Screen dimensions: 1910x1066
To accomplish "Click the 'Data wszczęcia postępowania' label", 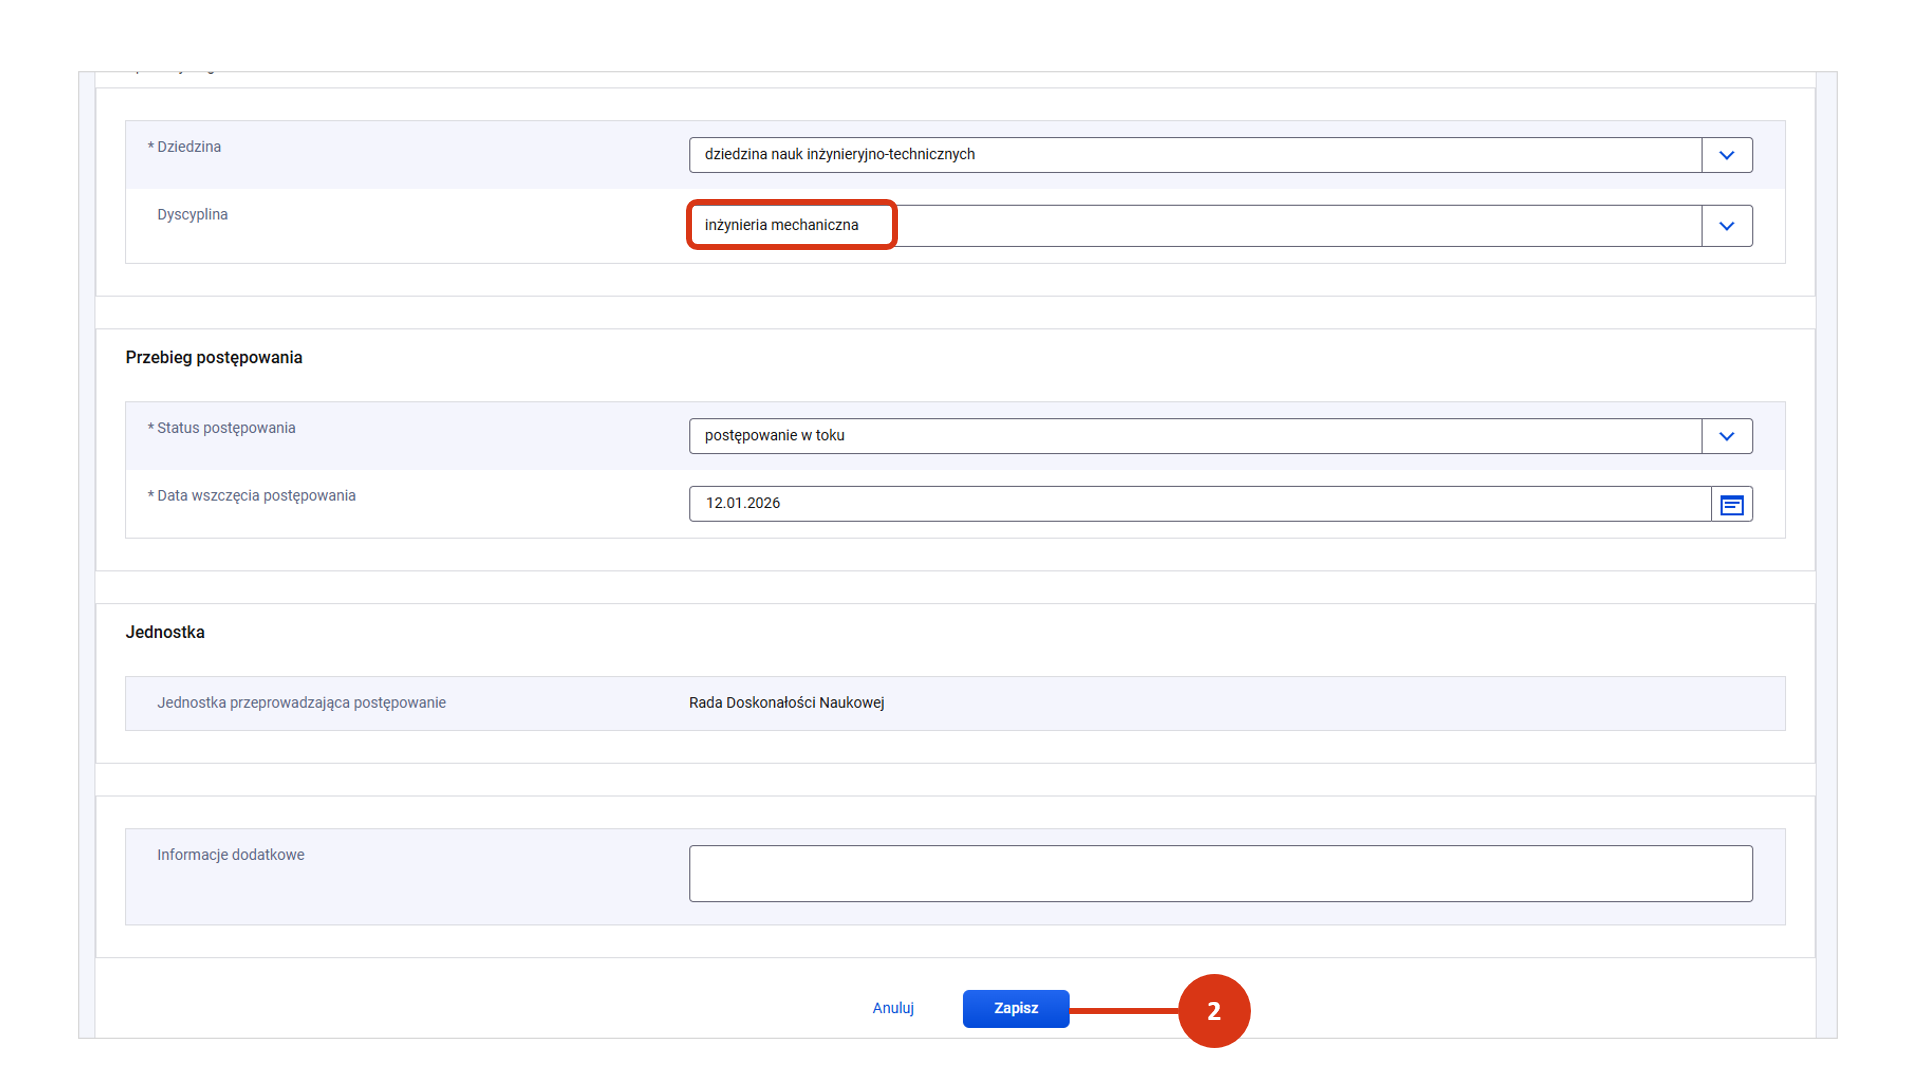I will tap(255, 496).
